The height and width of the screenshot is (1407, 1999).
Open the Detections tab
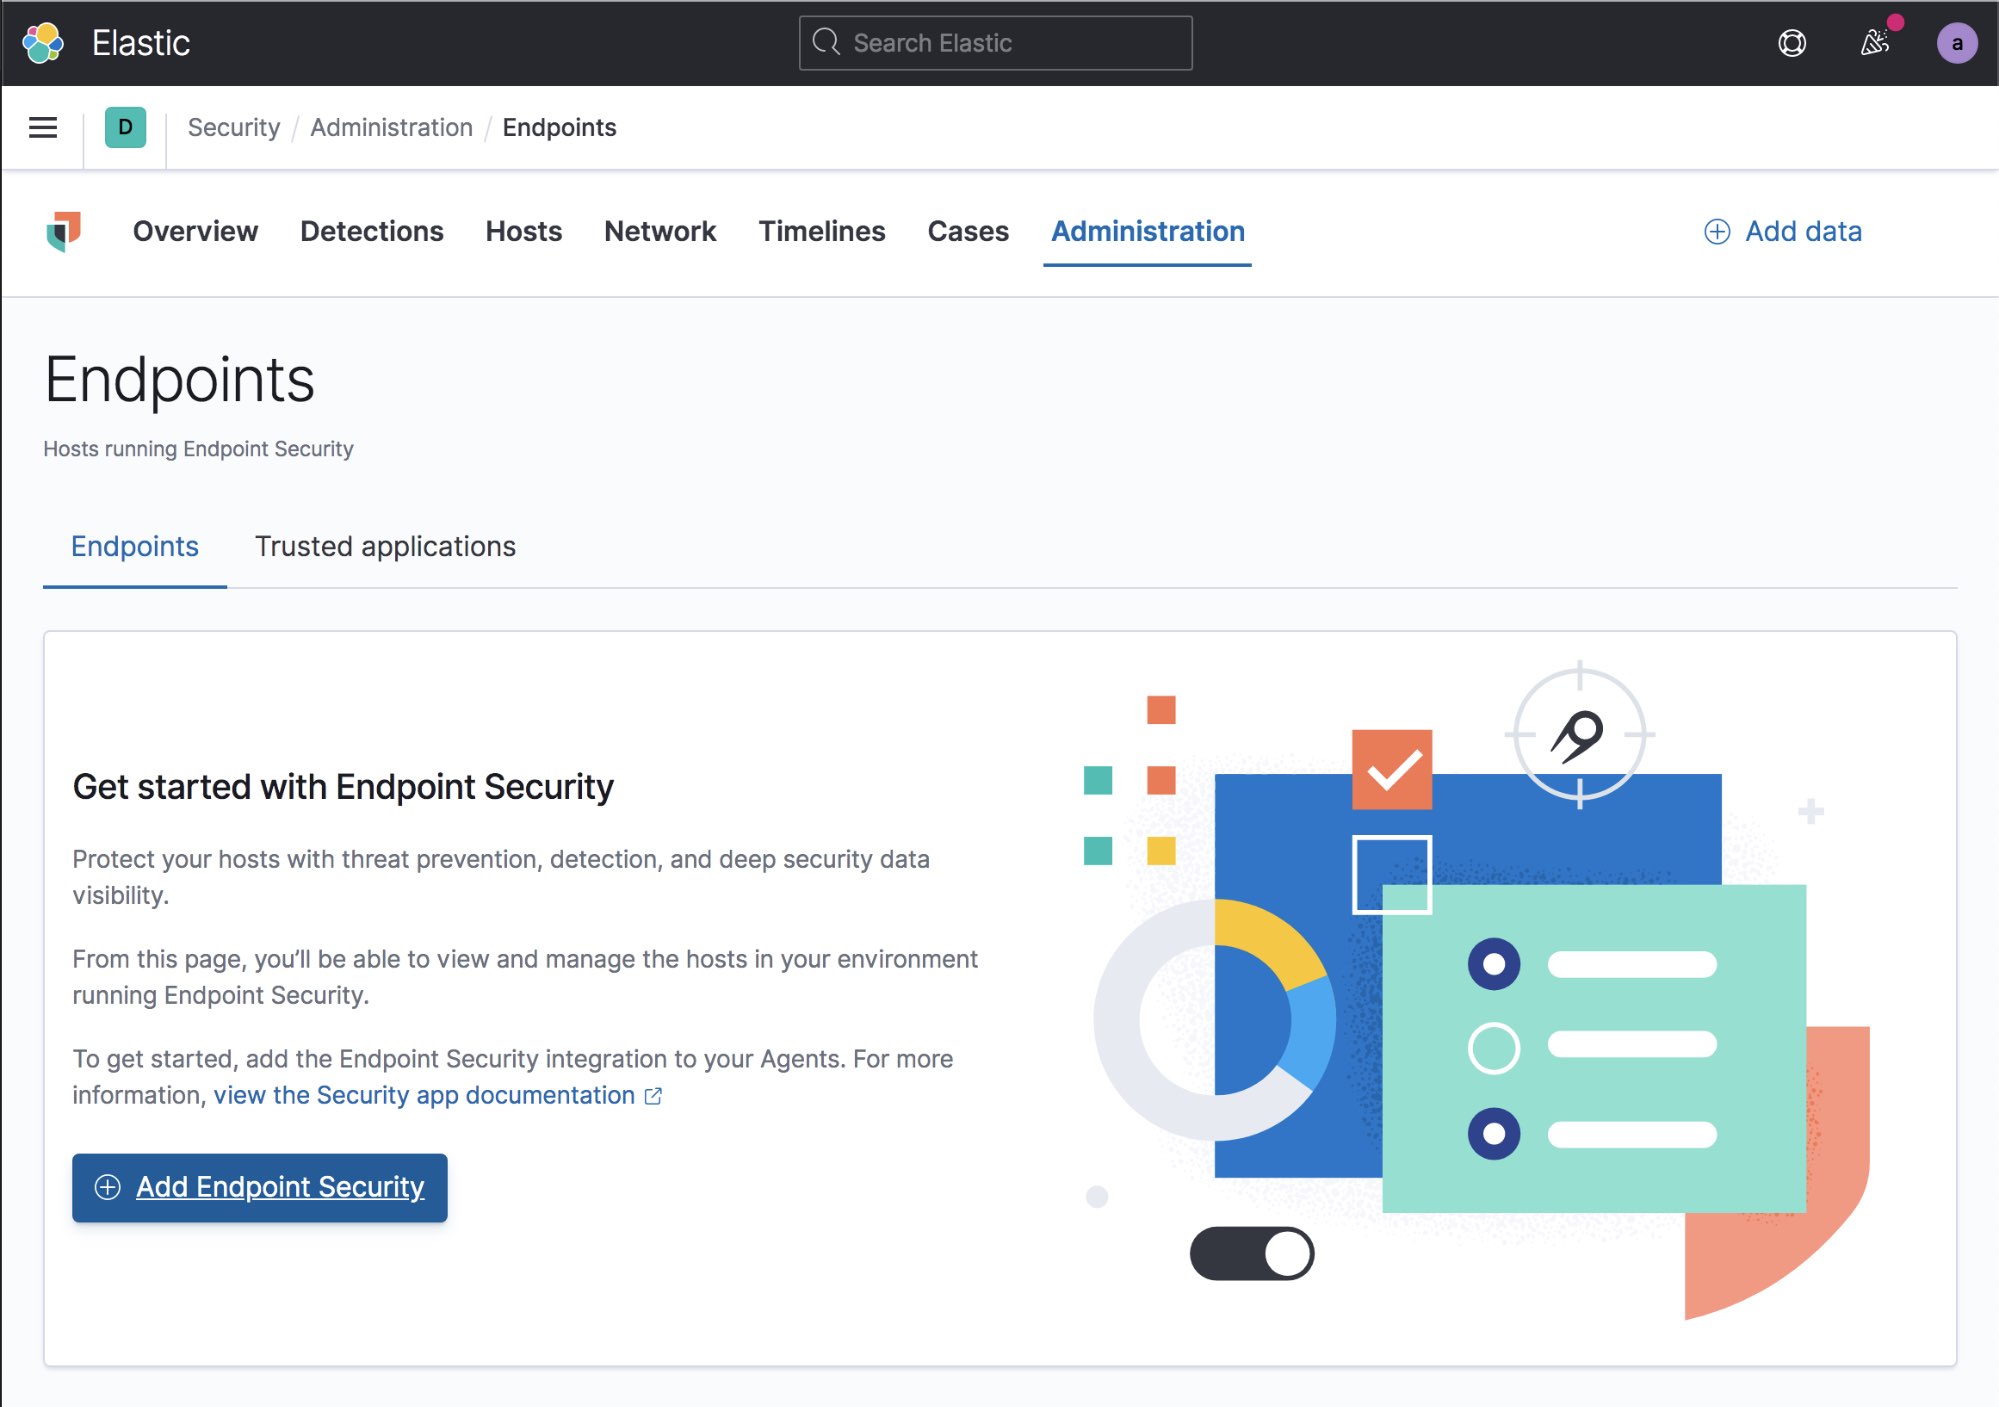tap(371, 231)
